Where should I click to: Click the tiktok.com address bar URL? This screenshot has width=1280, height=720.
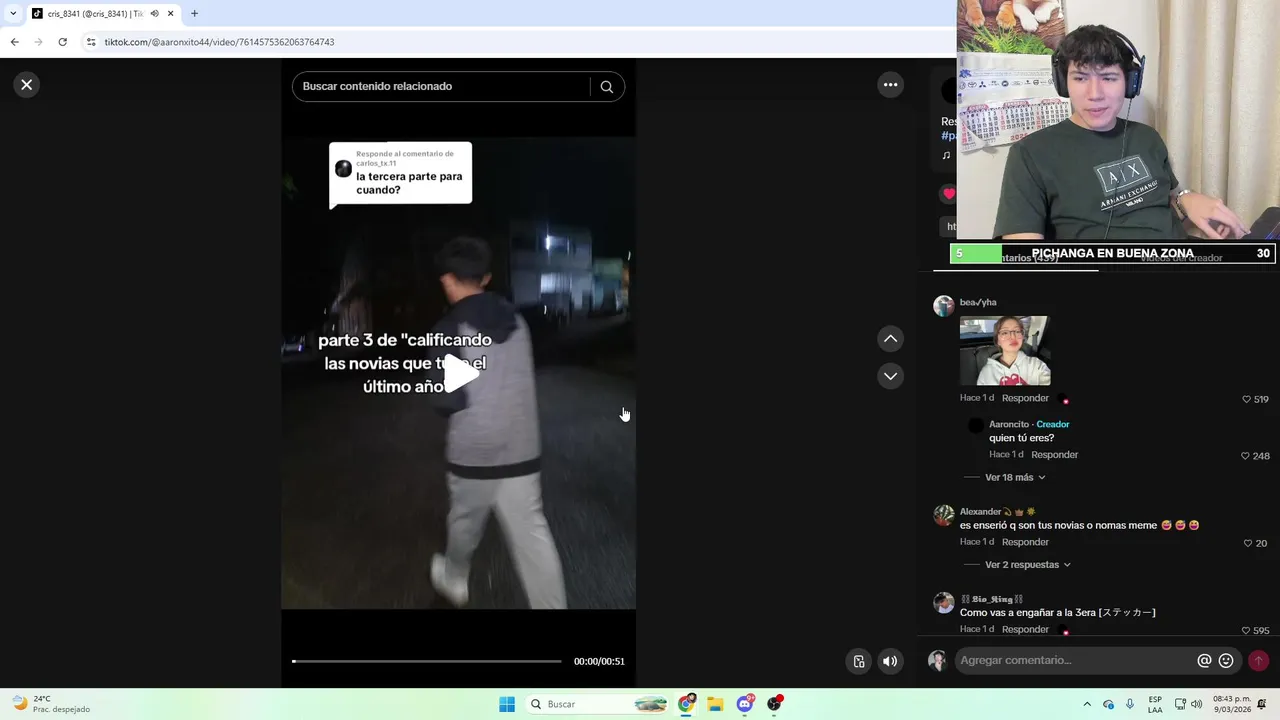(219, 42)
